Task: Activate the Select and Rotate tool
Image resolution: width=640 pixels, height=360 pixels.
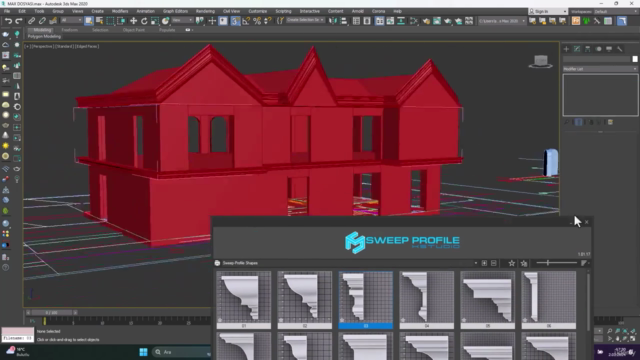Action: click(144, 21)
